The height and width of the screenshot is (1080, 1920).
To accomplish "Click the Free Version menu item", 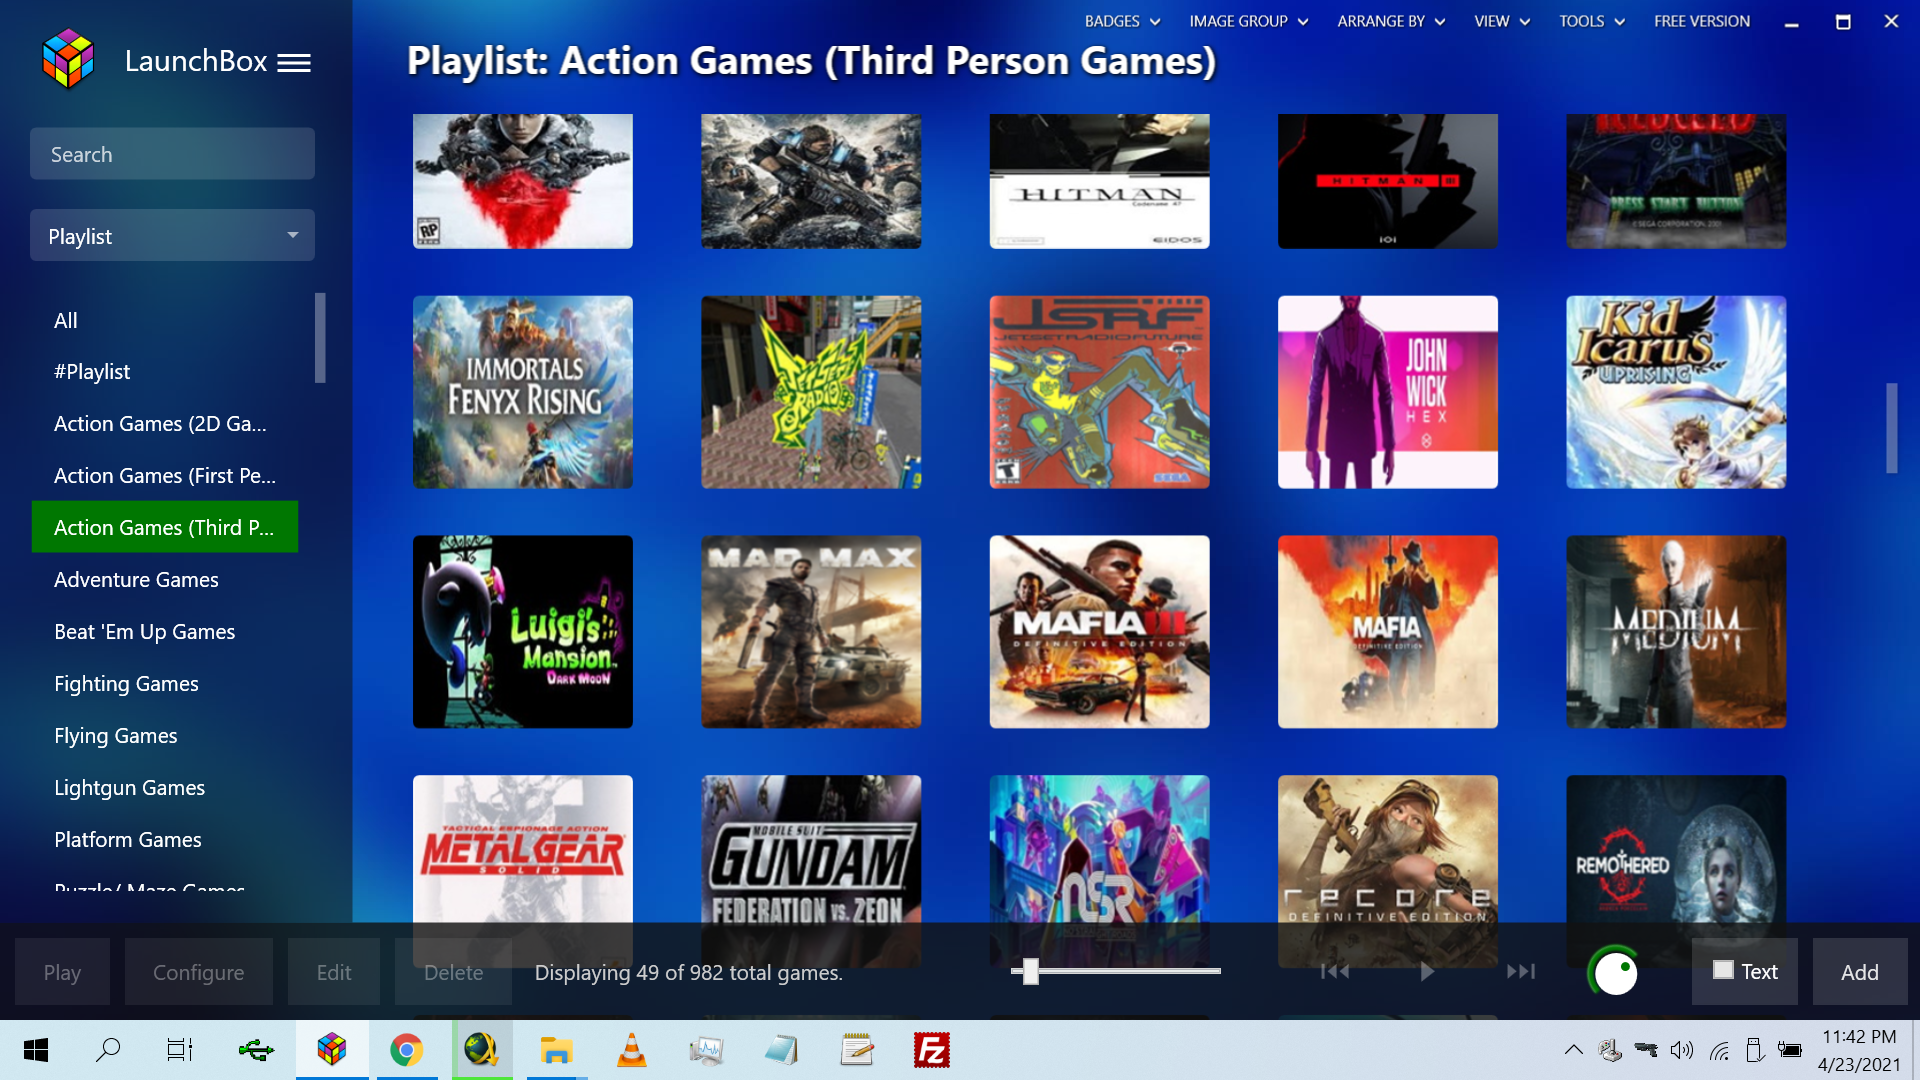I will (1702, 21).
